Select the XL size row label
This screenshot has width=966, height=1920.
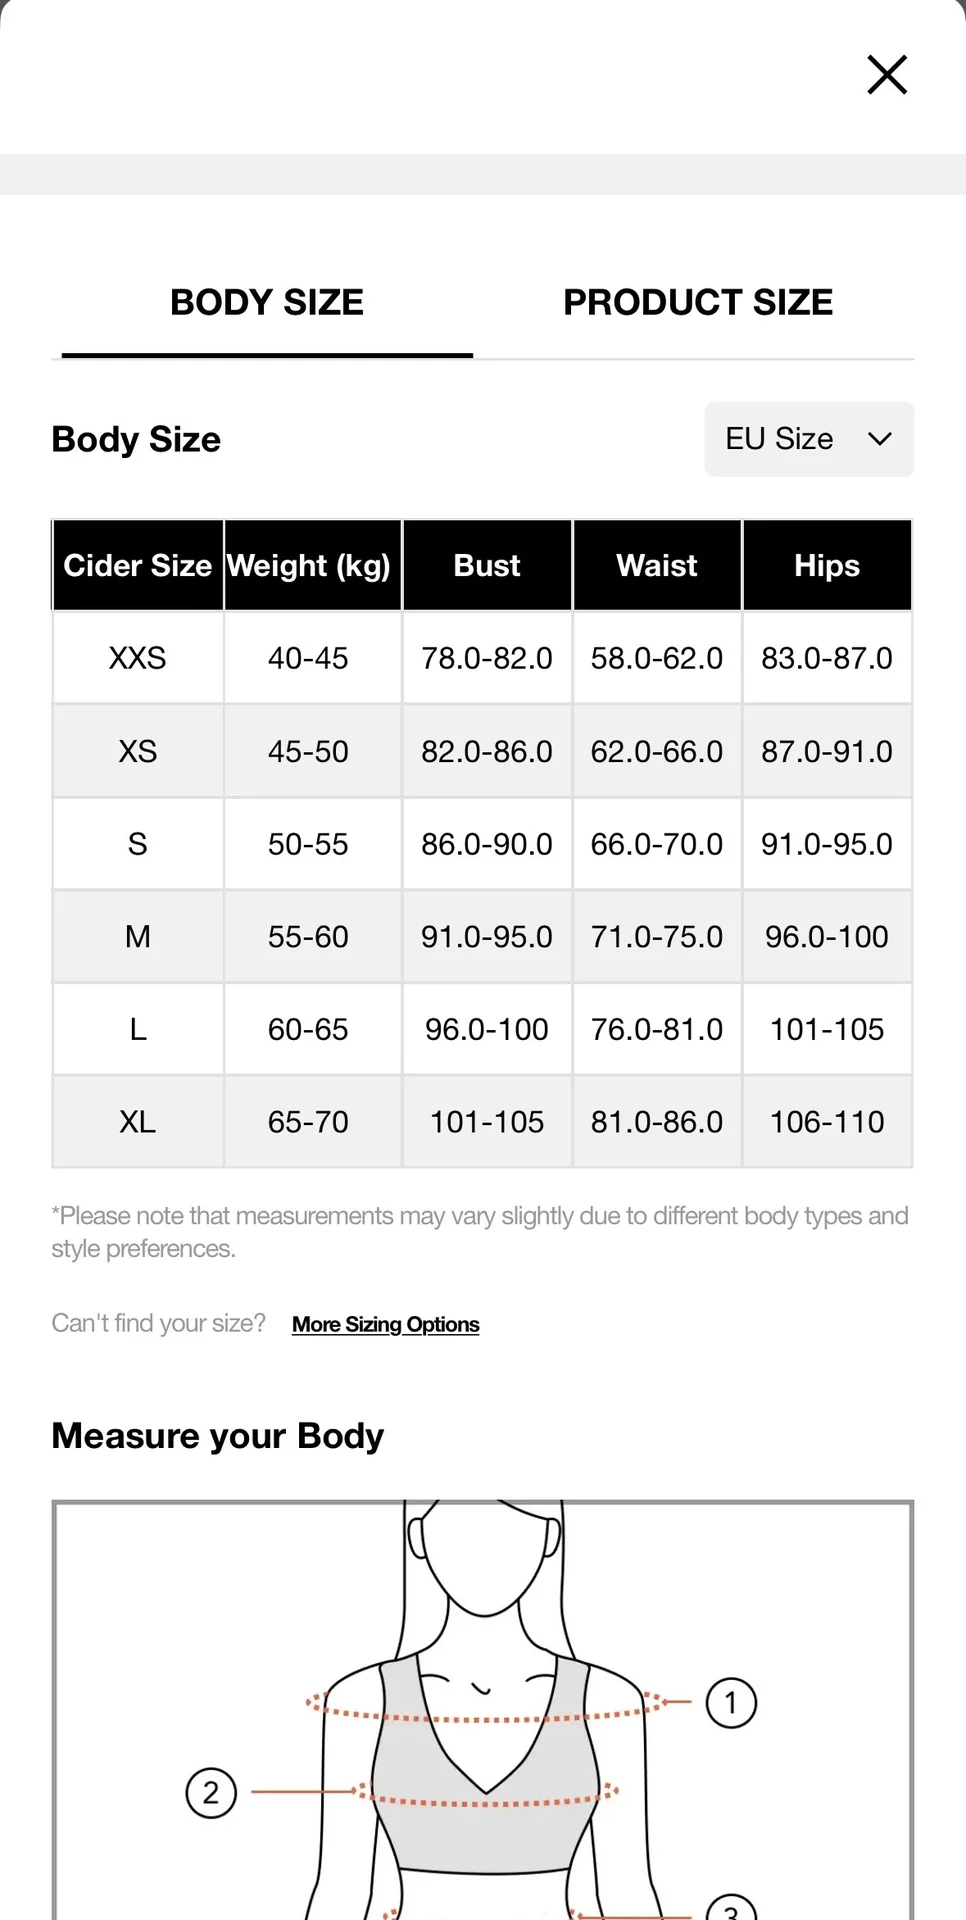click(138, 1122)
